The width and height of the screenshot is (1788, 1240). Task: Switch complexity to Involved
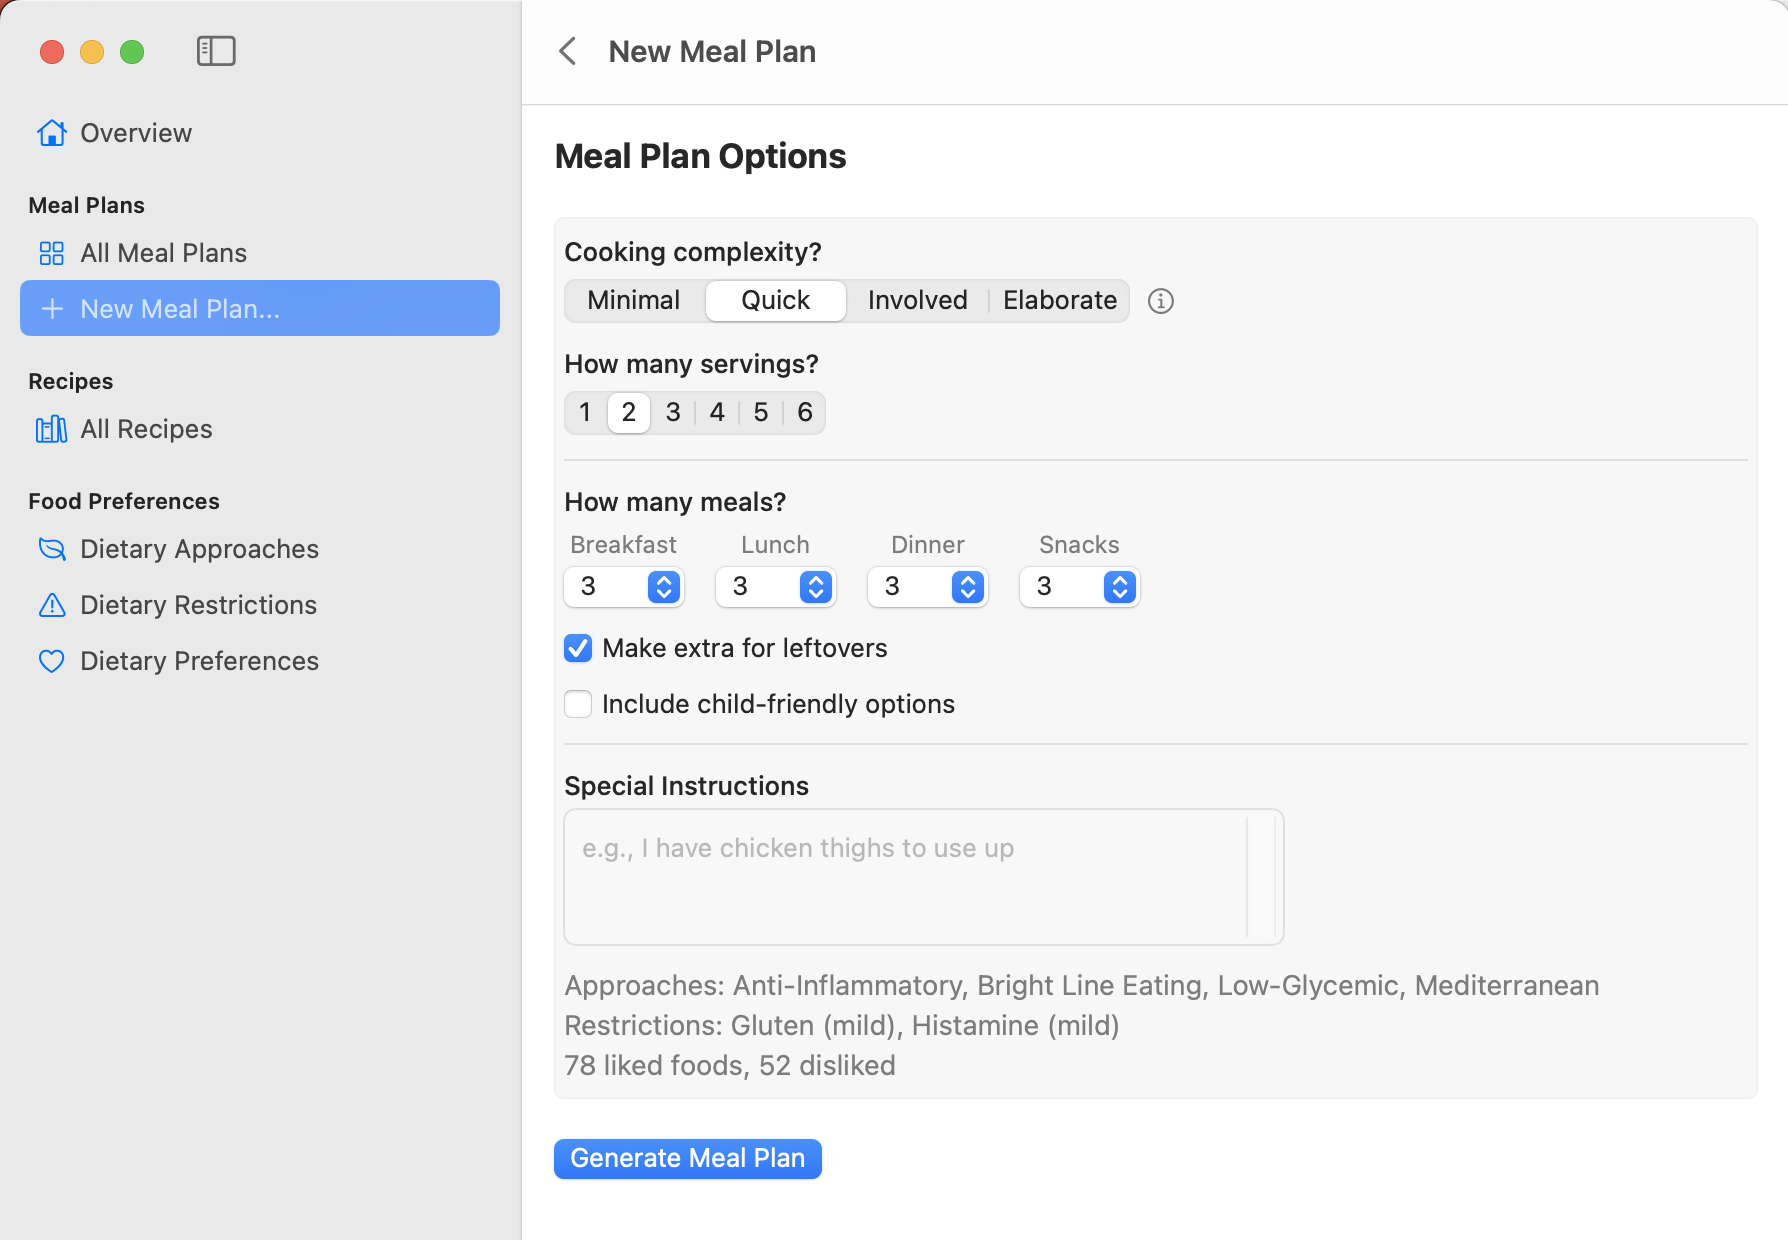click(916, 300)
